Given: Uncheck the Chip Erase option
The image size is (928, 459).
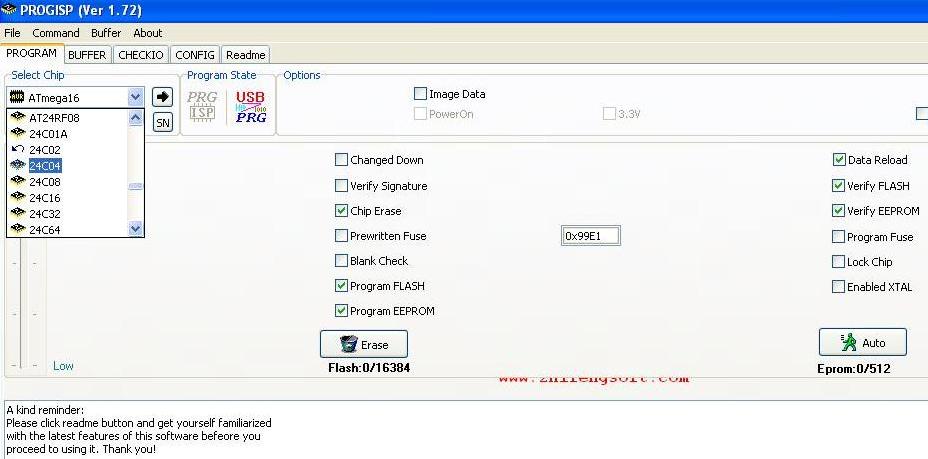Looking at the screenshot, I should pyautogui.click(x=341, y=211).
